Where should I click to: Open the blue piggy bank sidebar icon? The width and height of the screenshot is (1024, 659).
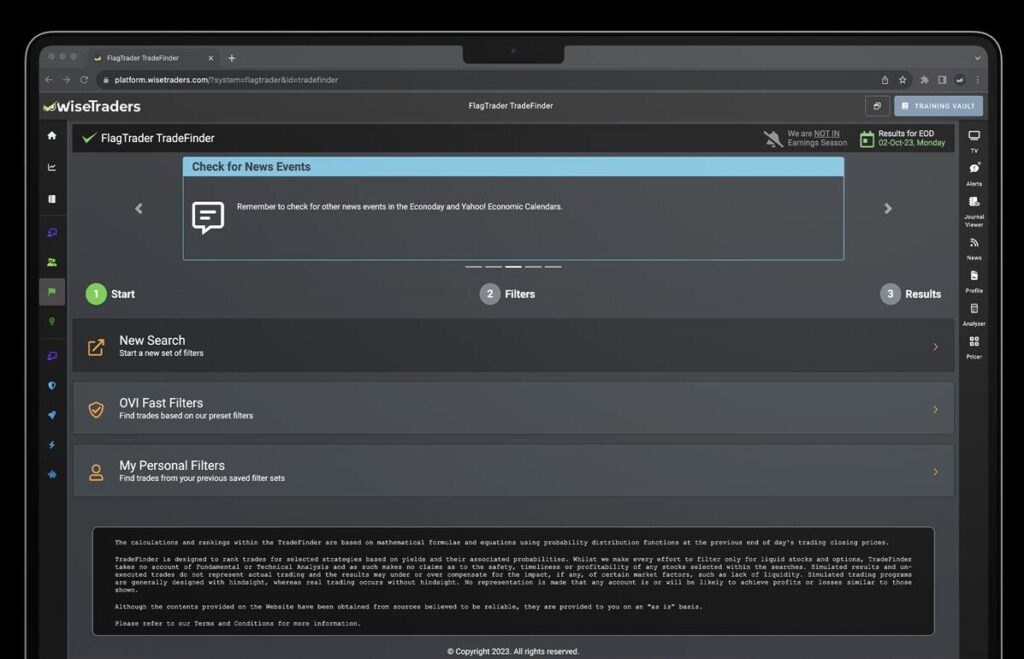click(52, 474)
